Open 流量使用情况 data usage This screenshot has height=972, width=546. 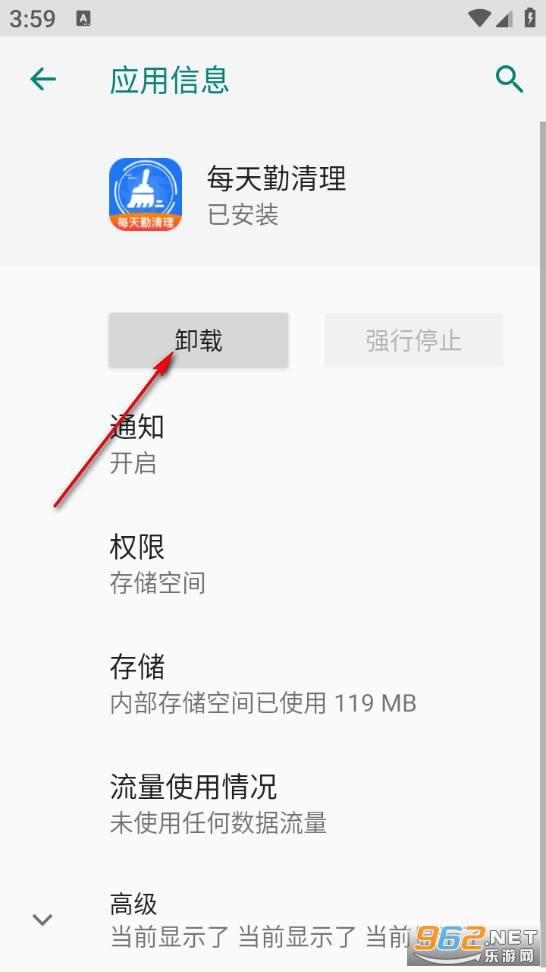coord(273,804)
